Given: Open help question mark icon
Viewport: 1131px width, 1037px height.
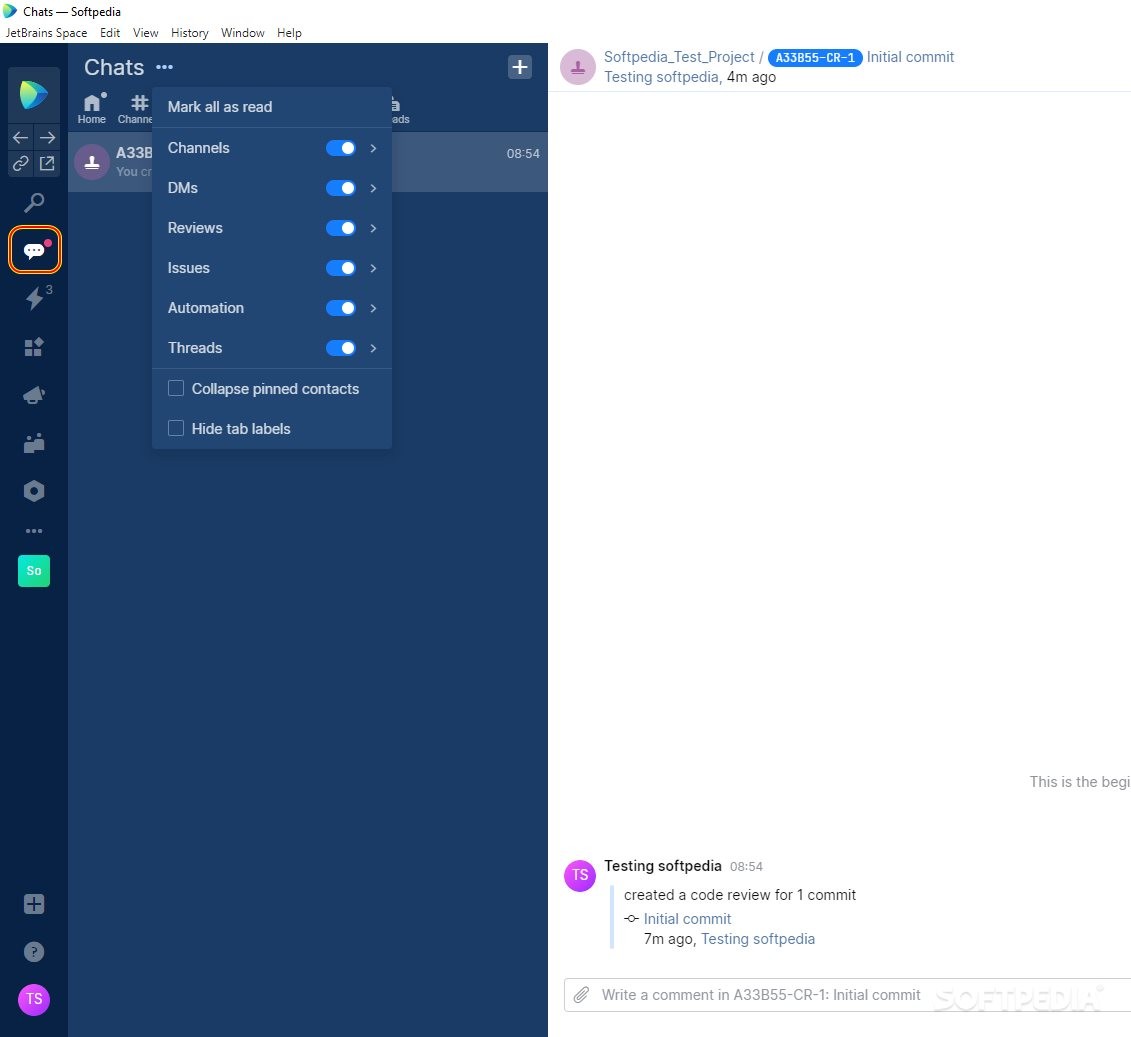Looking at the screenshot, I should point(34,952).
